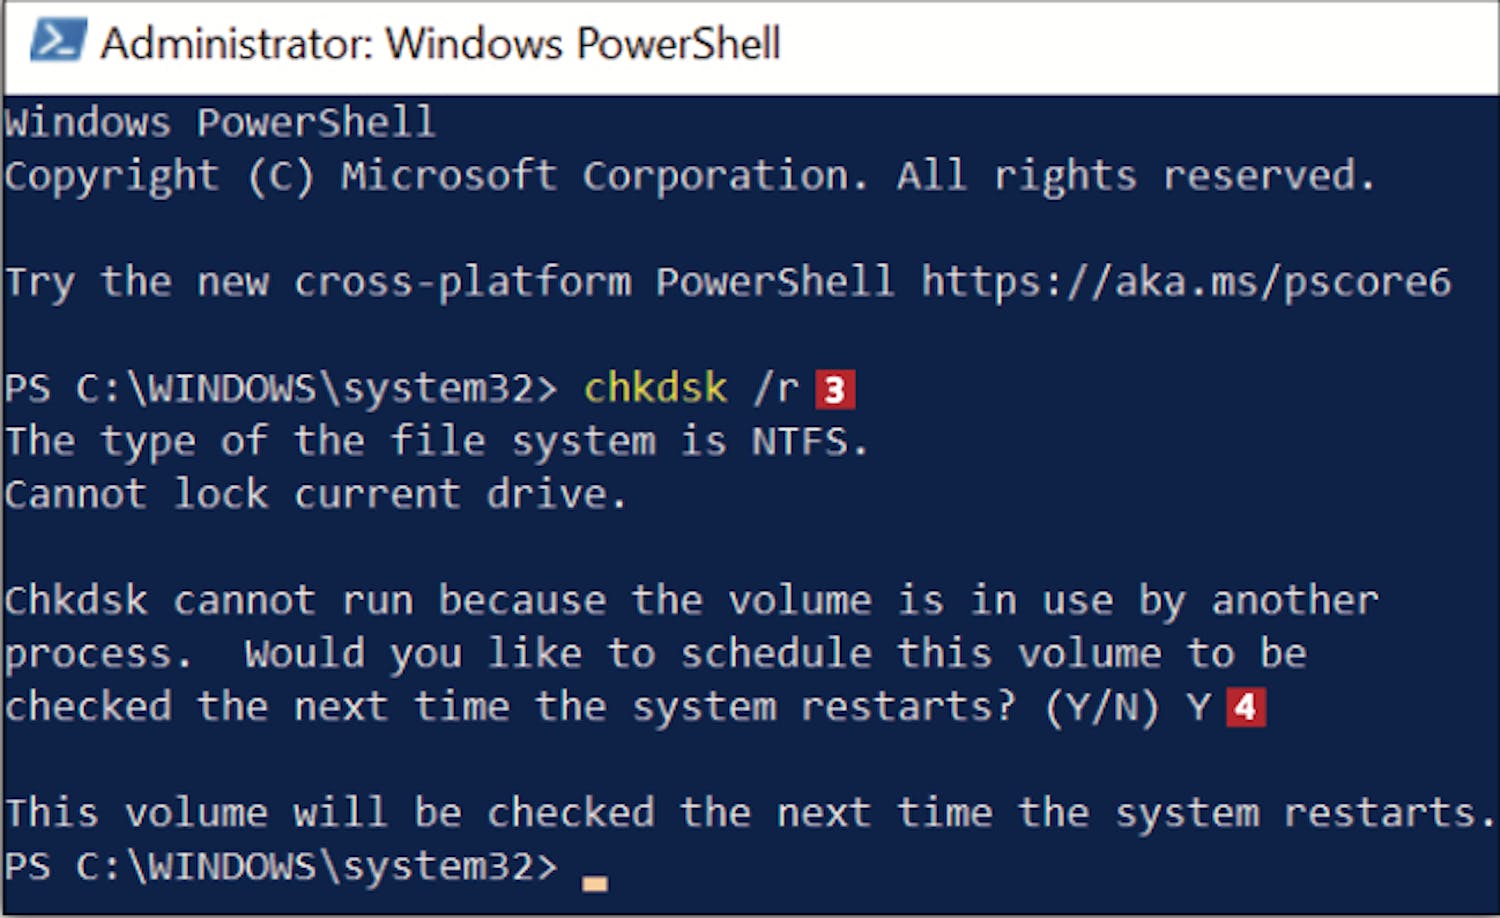Click the 'checked the next time the system restarts?' line
This screenshot has width=1500, height=918.
tap(510, 707)
